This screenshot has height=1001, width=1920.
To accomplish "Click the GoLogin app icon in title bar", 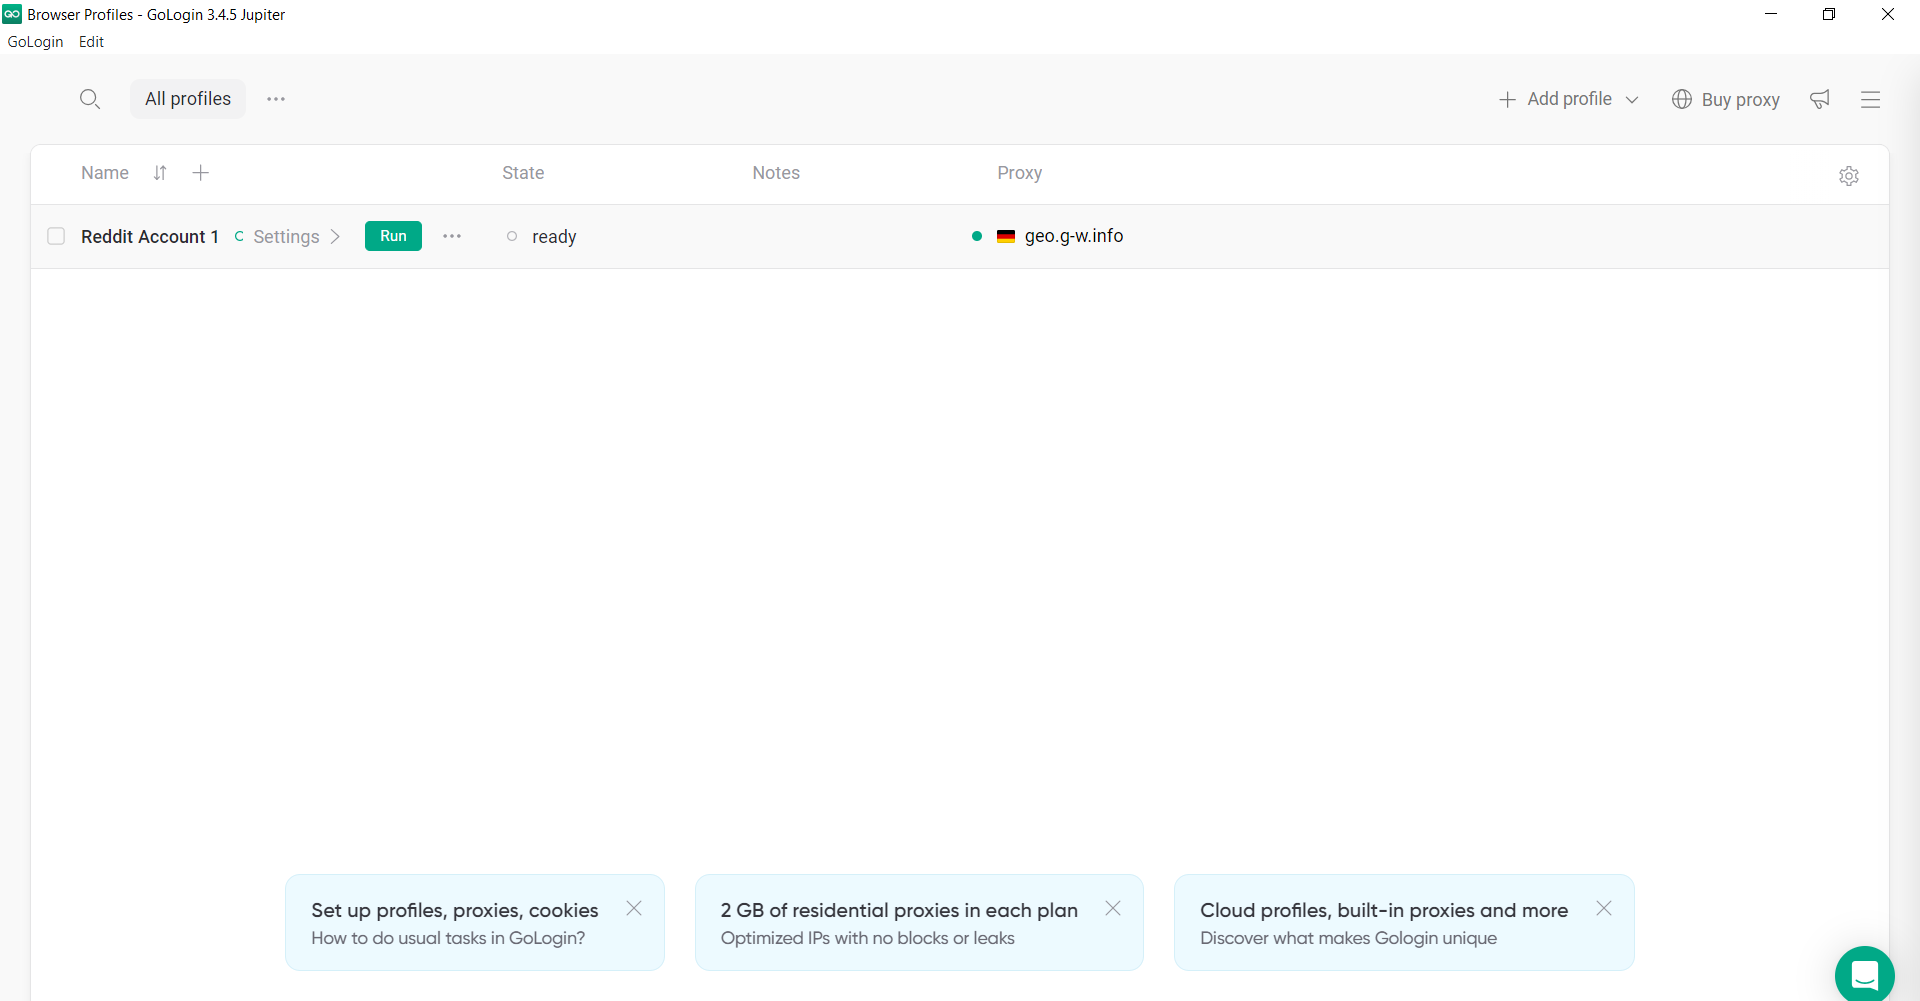I will [x=12, y=14].
